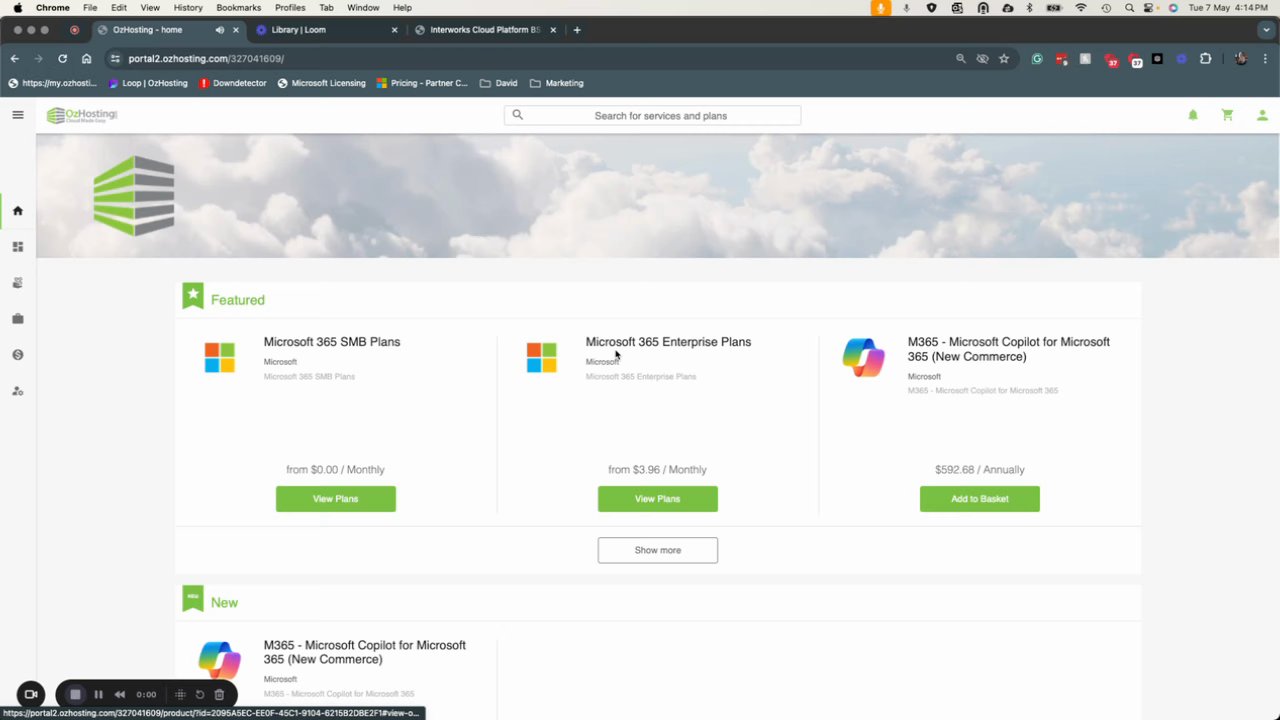This screenshot has width=1280, height=720.
Task: Restart the Loom recording
Action: [x=199, y=694]
